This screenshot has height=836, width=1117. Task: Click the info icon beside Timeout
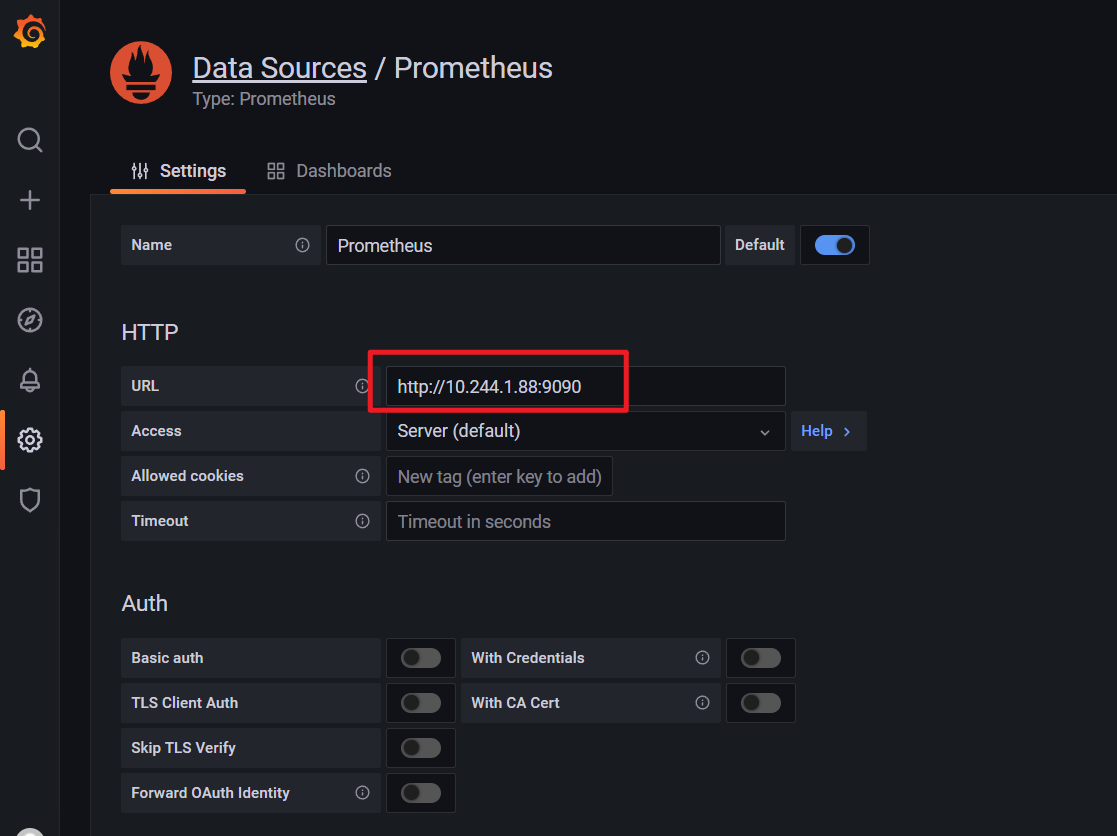coord(363,521)
